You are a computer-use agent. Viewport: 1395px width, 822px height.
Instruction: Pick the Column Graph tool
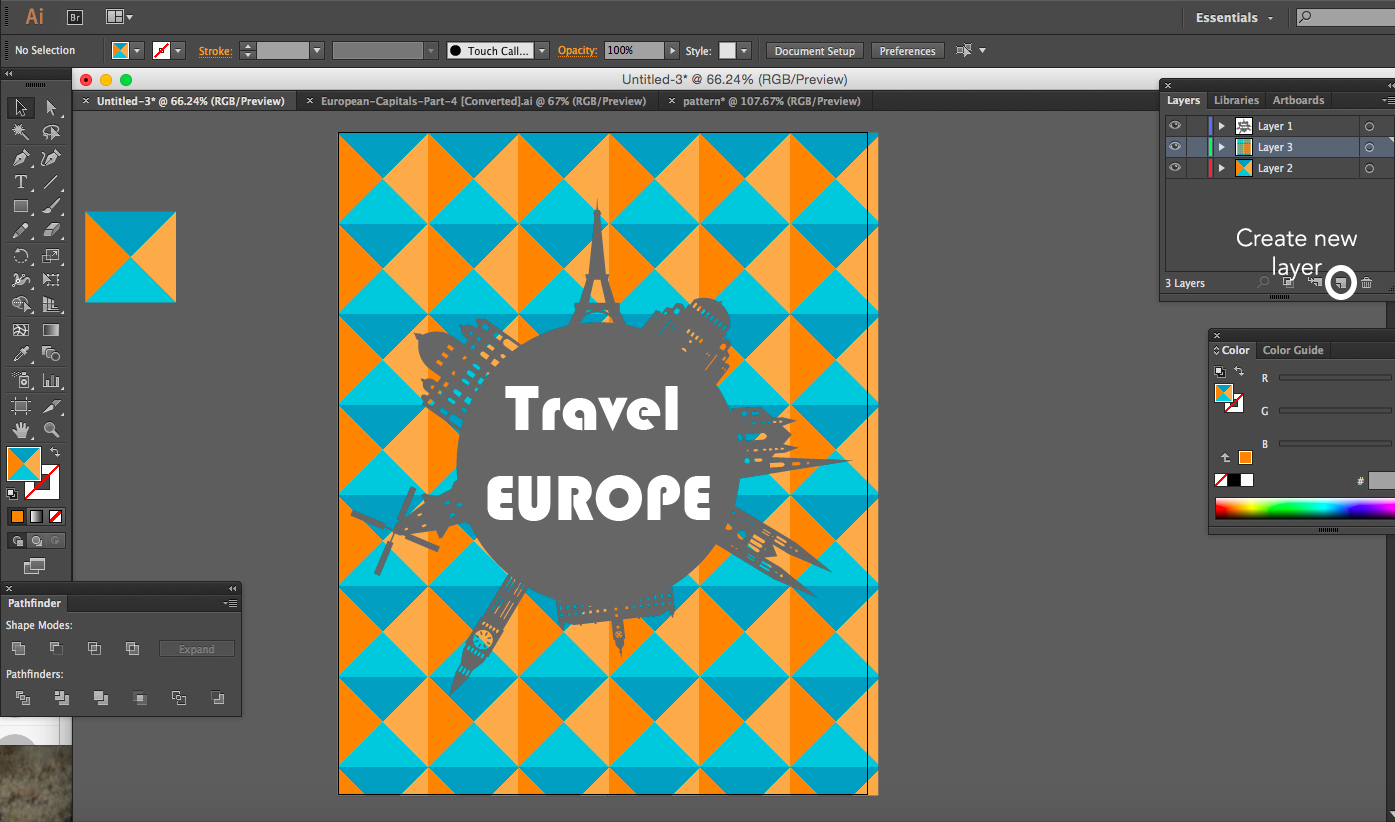51,380
